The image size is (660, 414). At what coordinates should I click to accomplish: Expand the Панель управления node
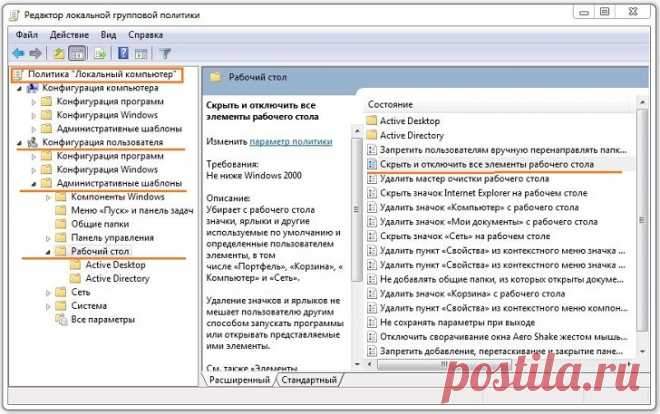(x=48, y=238)
